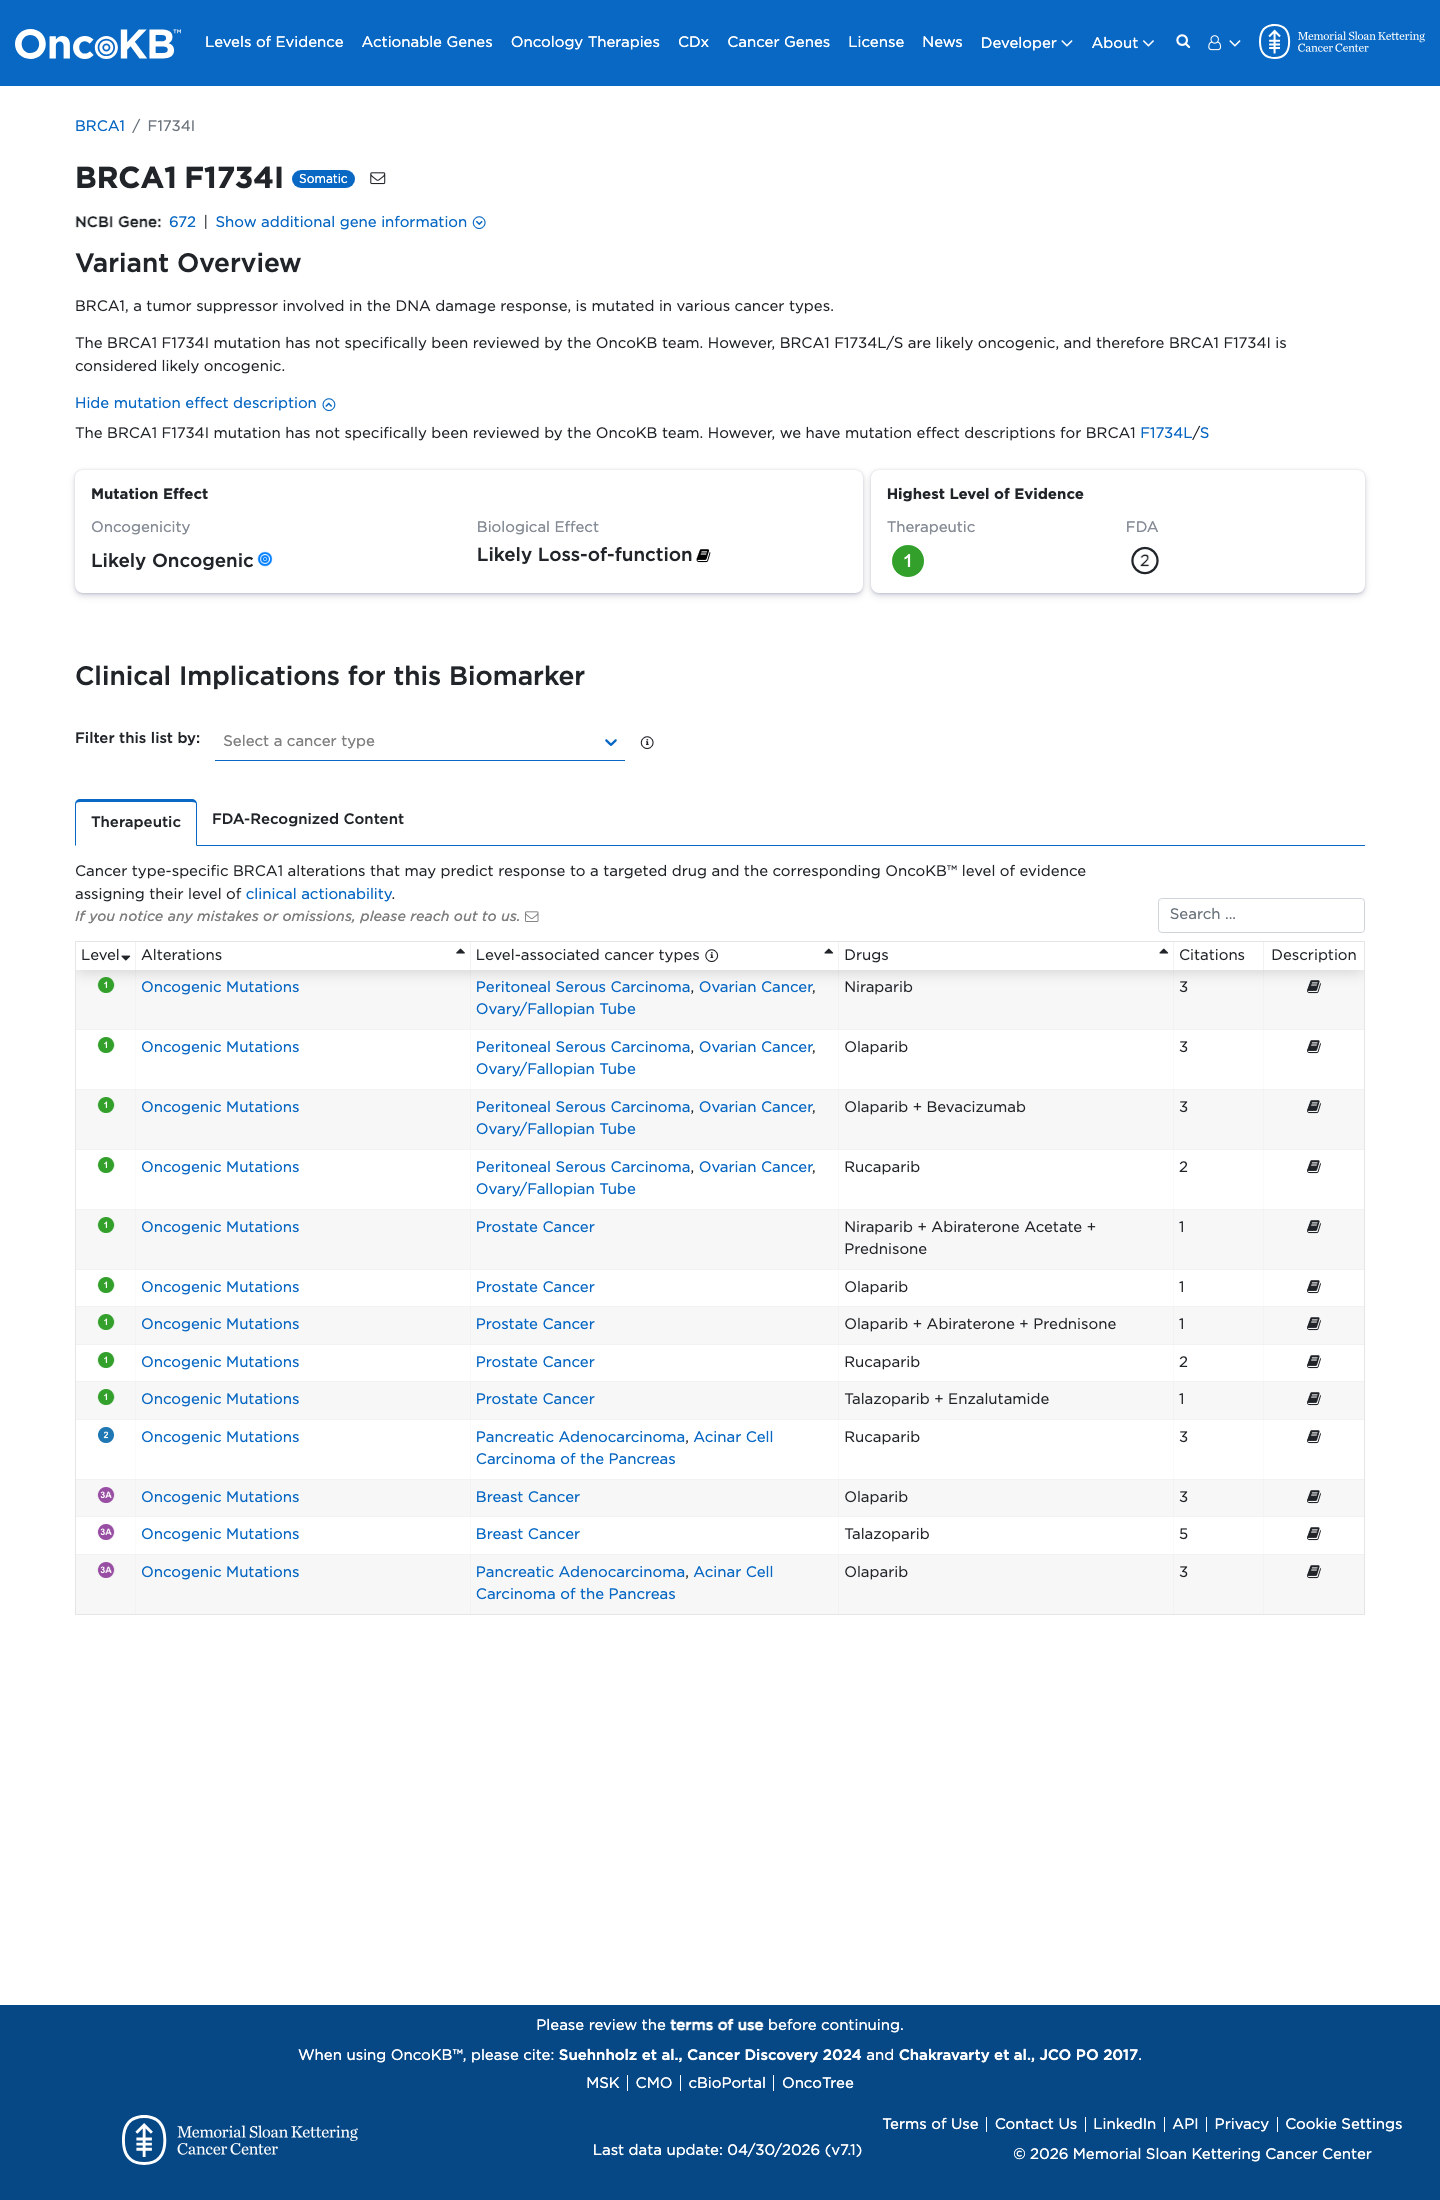Open description book icon for Talazoparib row
Viewport: 1440px width, 2200px height.
[1314, 1534]
